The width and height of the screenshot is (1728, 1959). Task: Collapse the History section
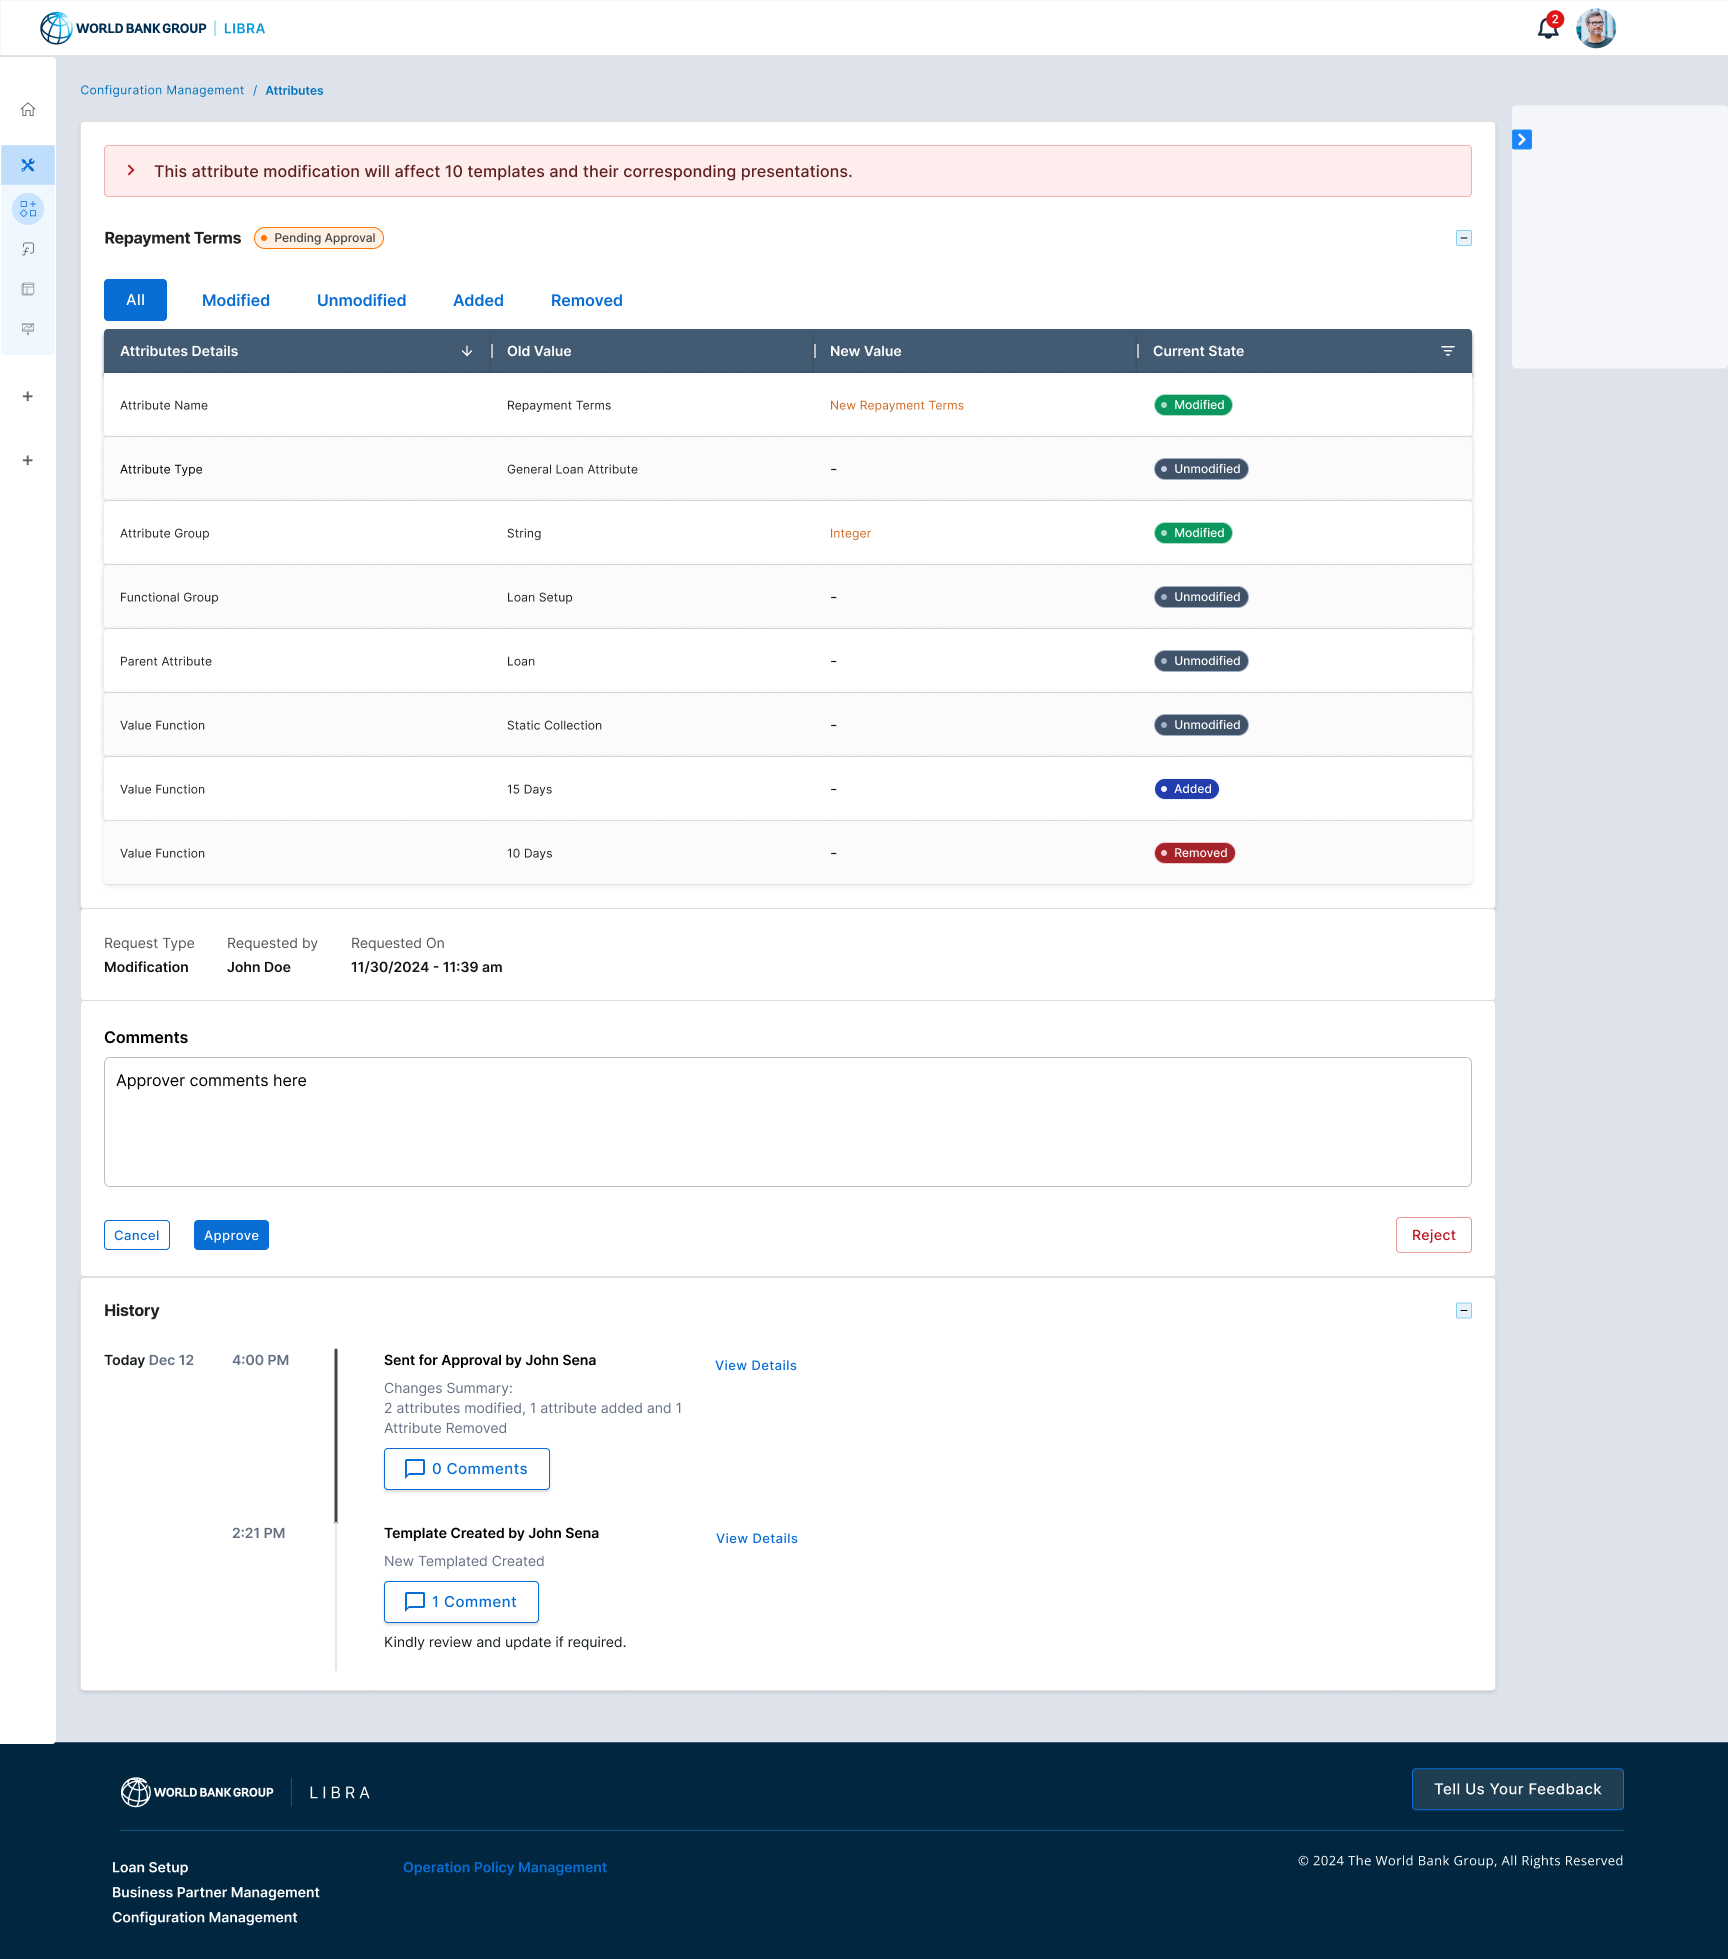tap(1463, 1311)
